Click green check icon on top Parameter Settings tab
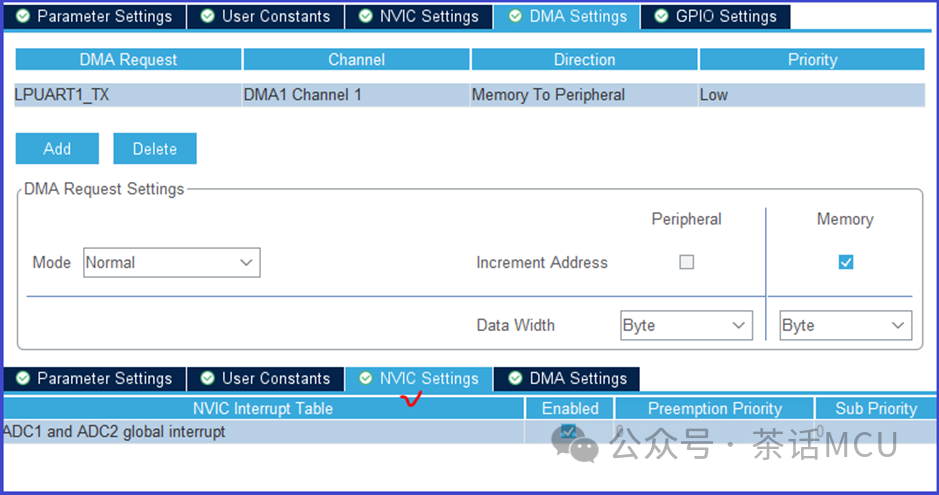Image resolution: width=939 pixels, height=495 pixels. pos(23,16)
